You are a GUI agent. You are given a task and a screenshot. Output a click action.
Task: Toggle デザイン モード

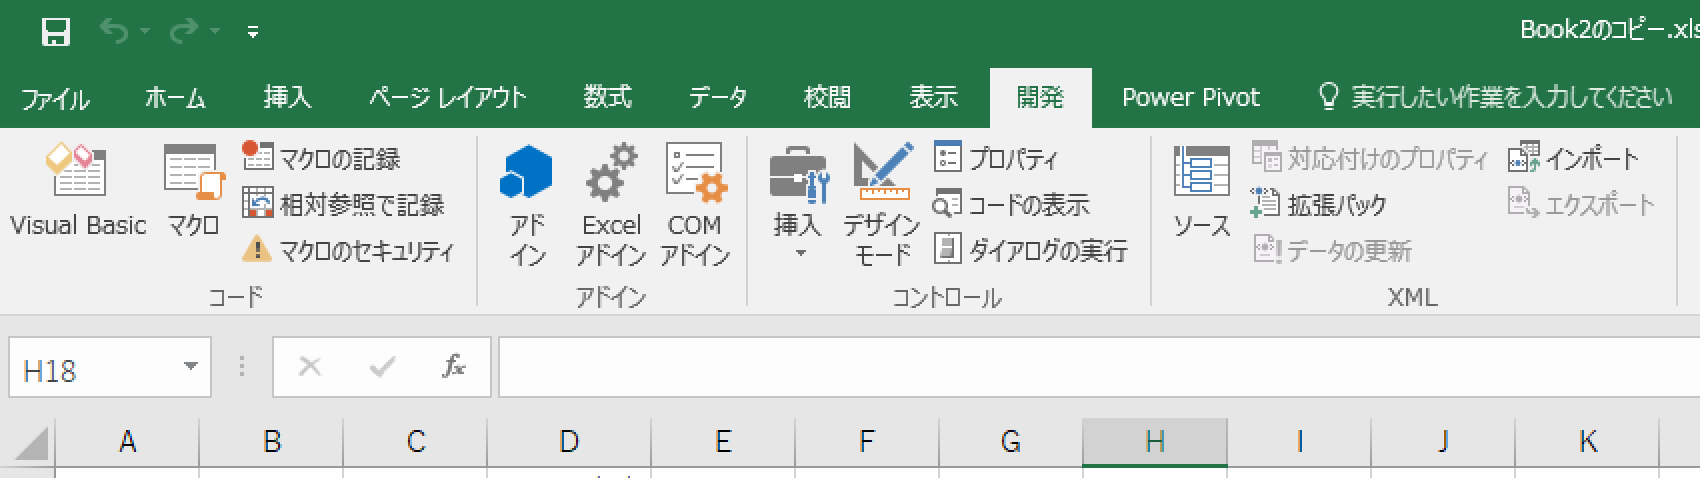click(882, 206)
